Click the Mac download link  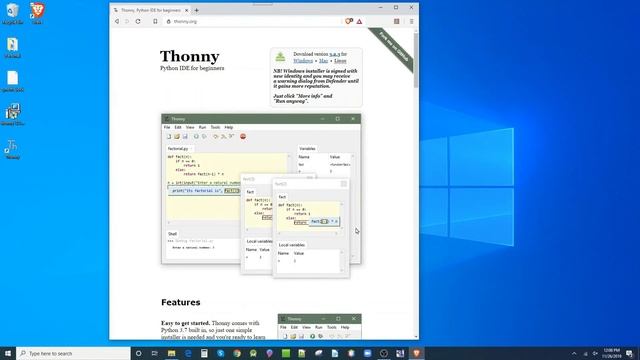(x=323, y=61)
